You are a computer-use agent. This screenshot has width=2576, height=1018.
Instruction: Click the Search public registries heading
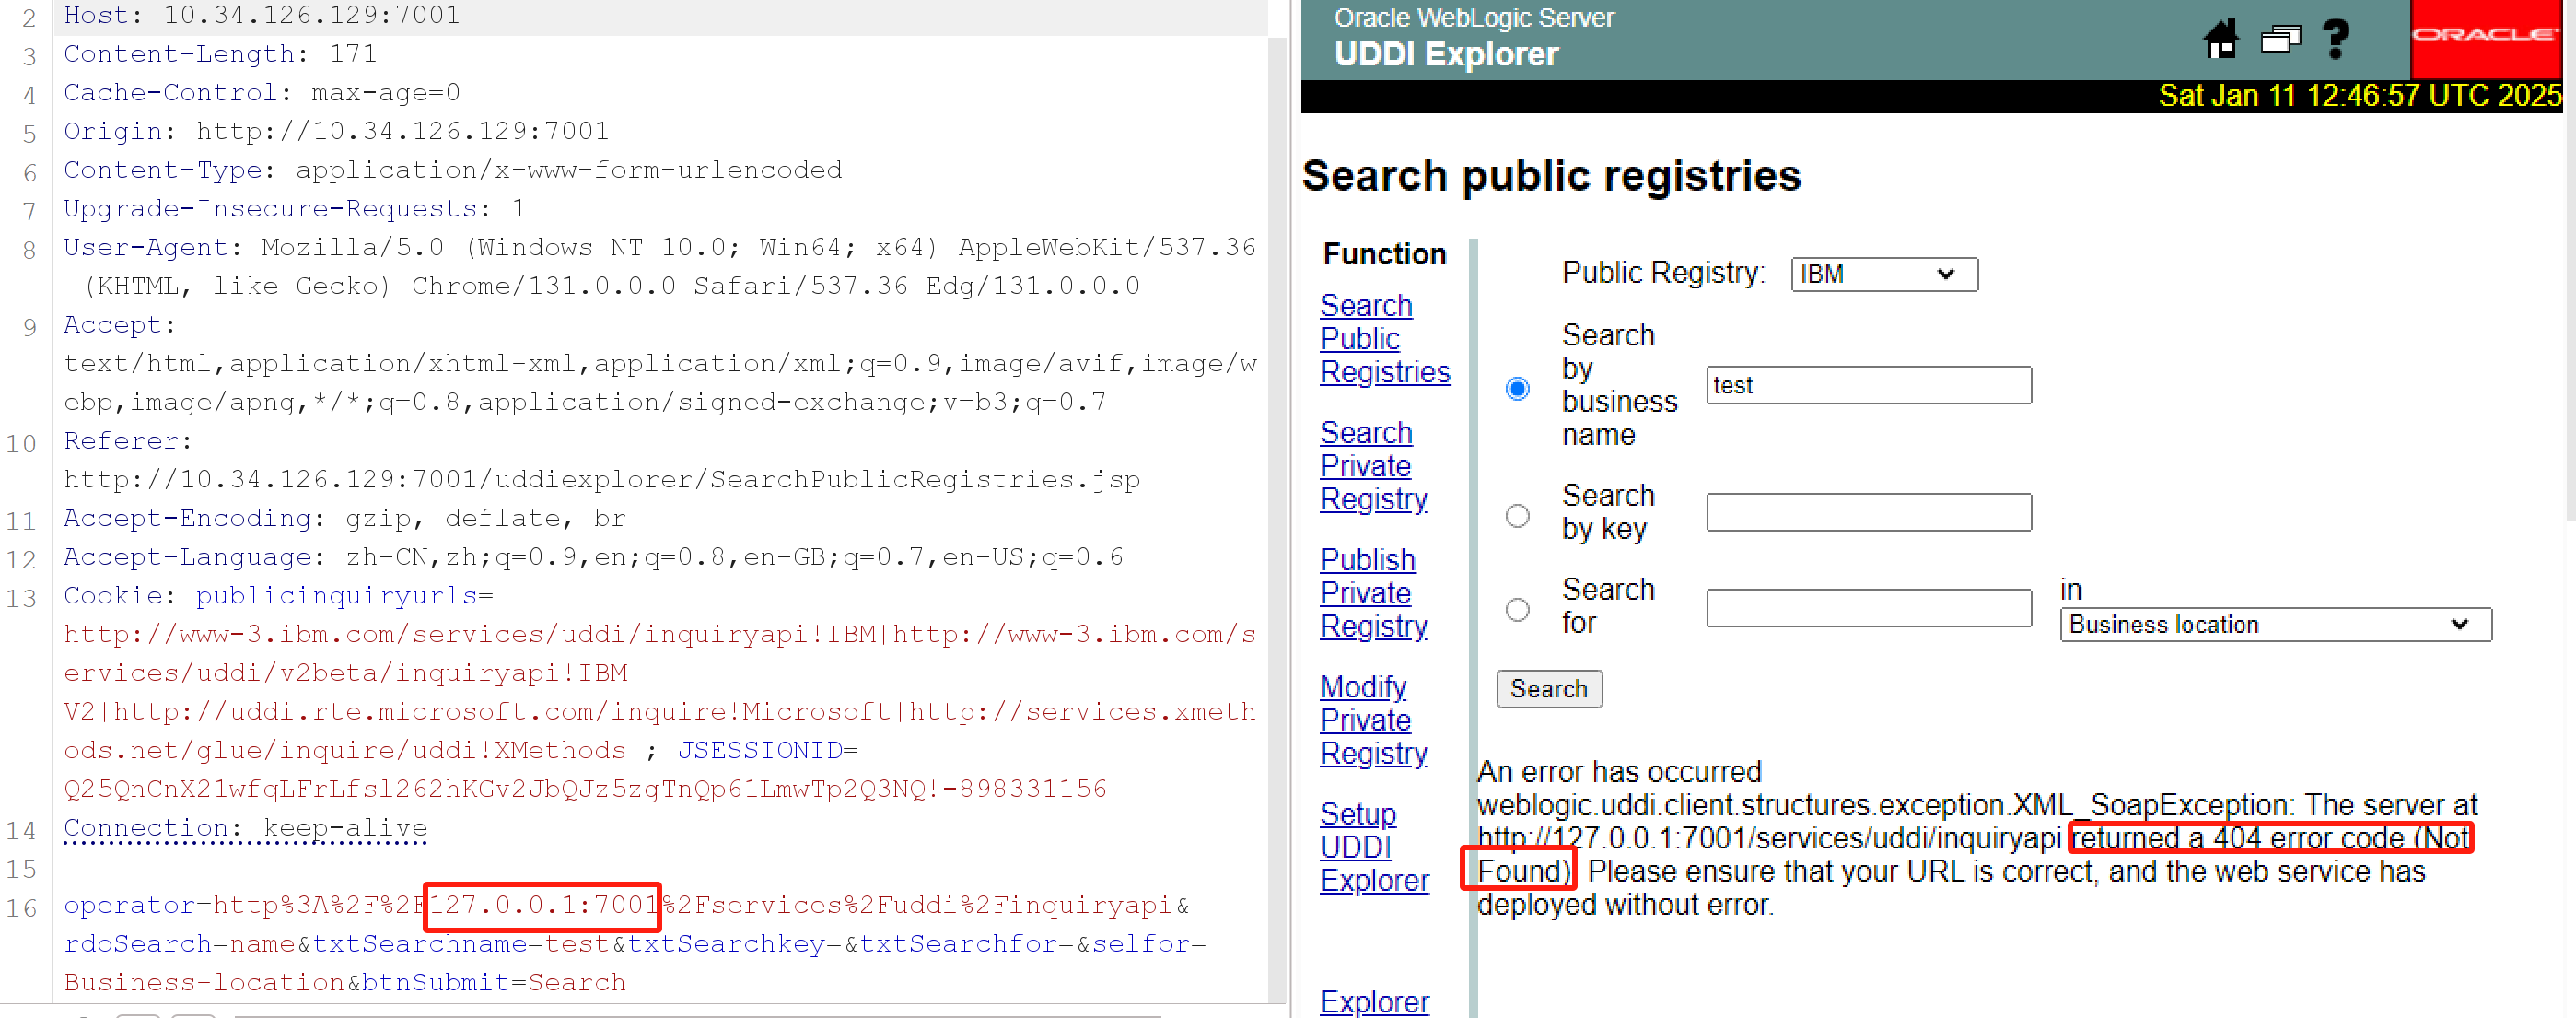(1552, 176)
